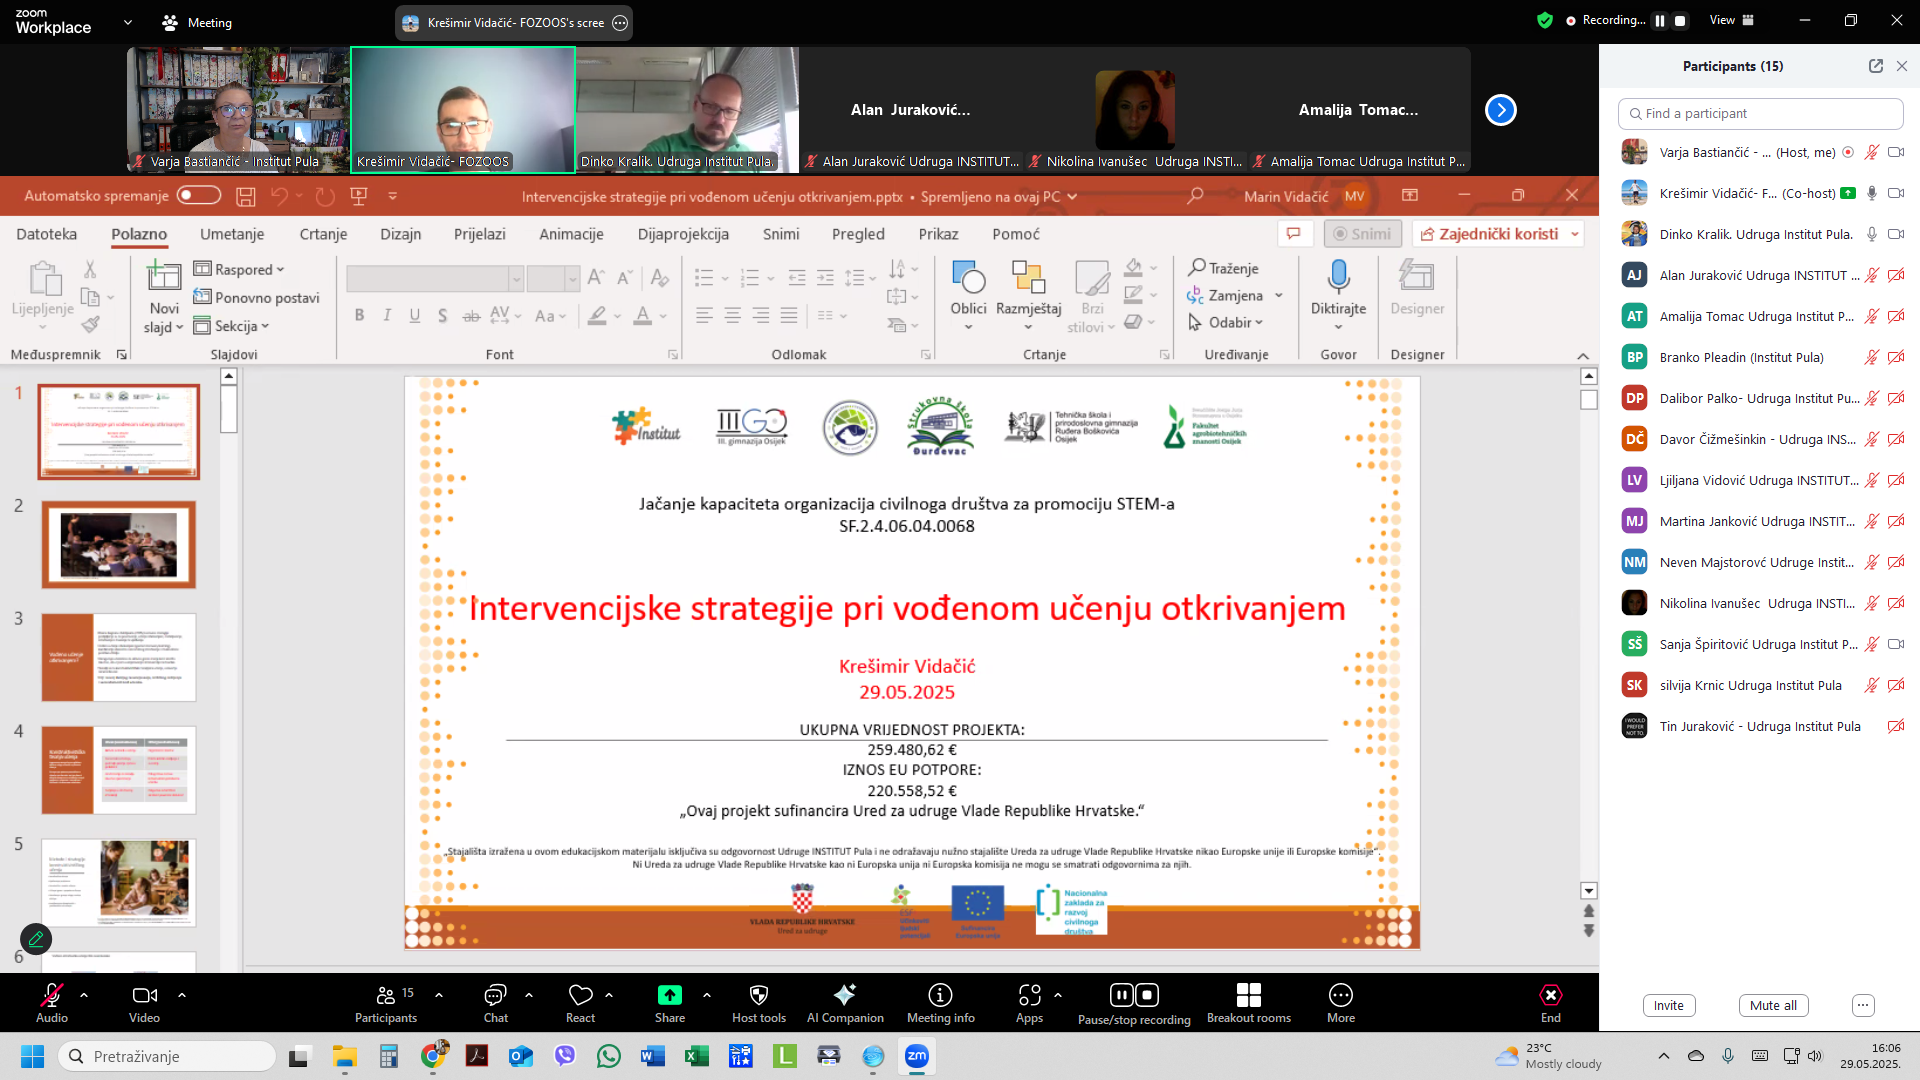The width and height of the screenshot is (1920, 1080).
Task: Click the Snimi record button in PowerPoint
Action: [x=1362, y=234]
